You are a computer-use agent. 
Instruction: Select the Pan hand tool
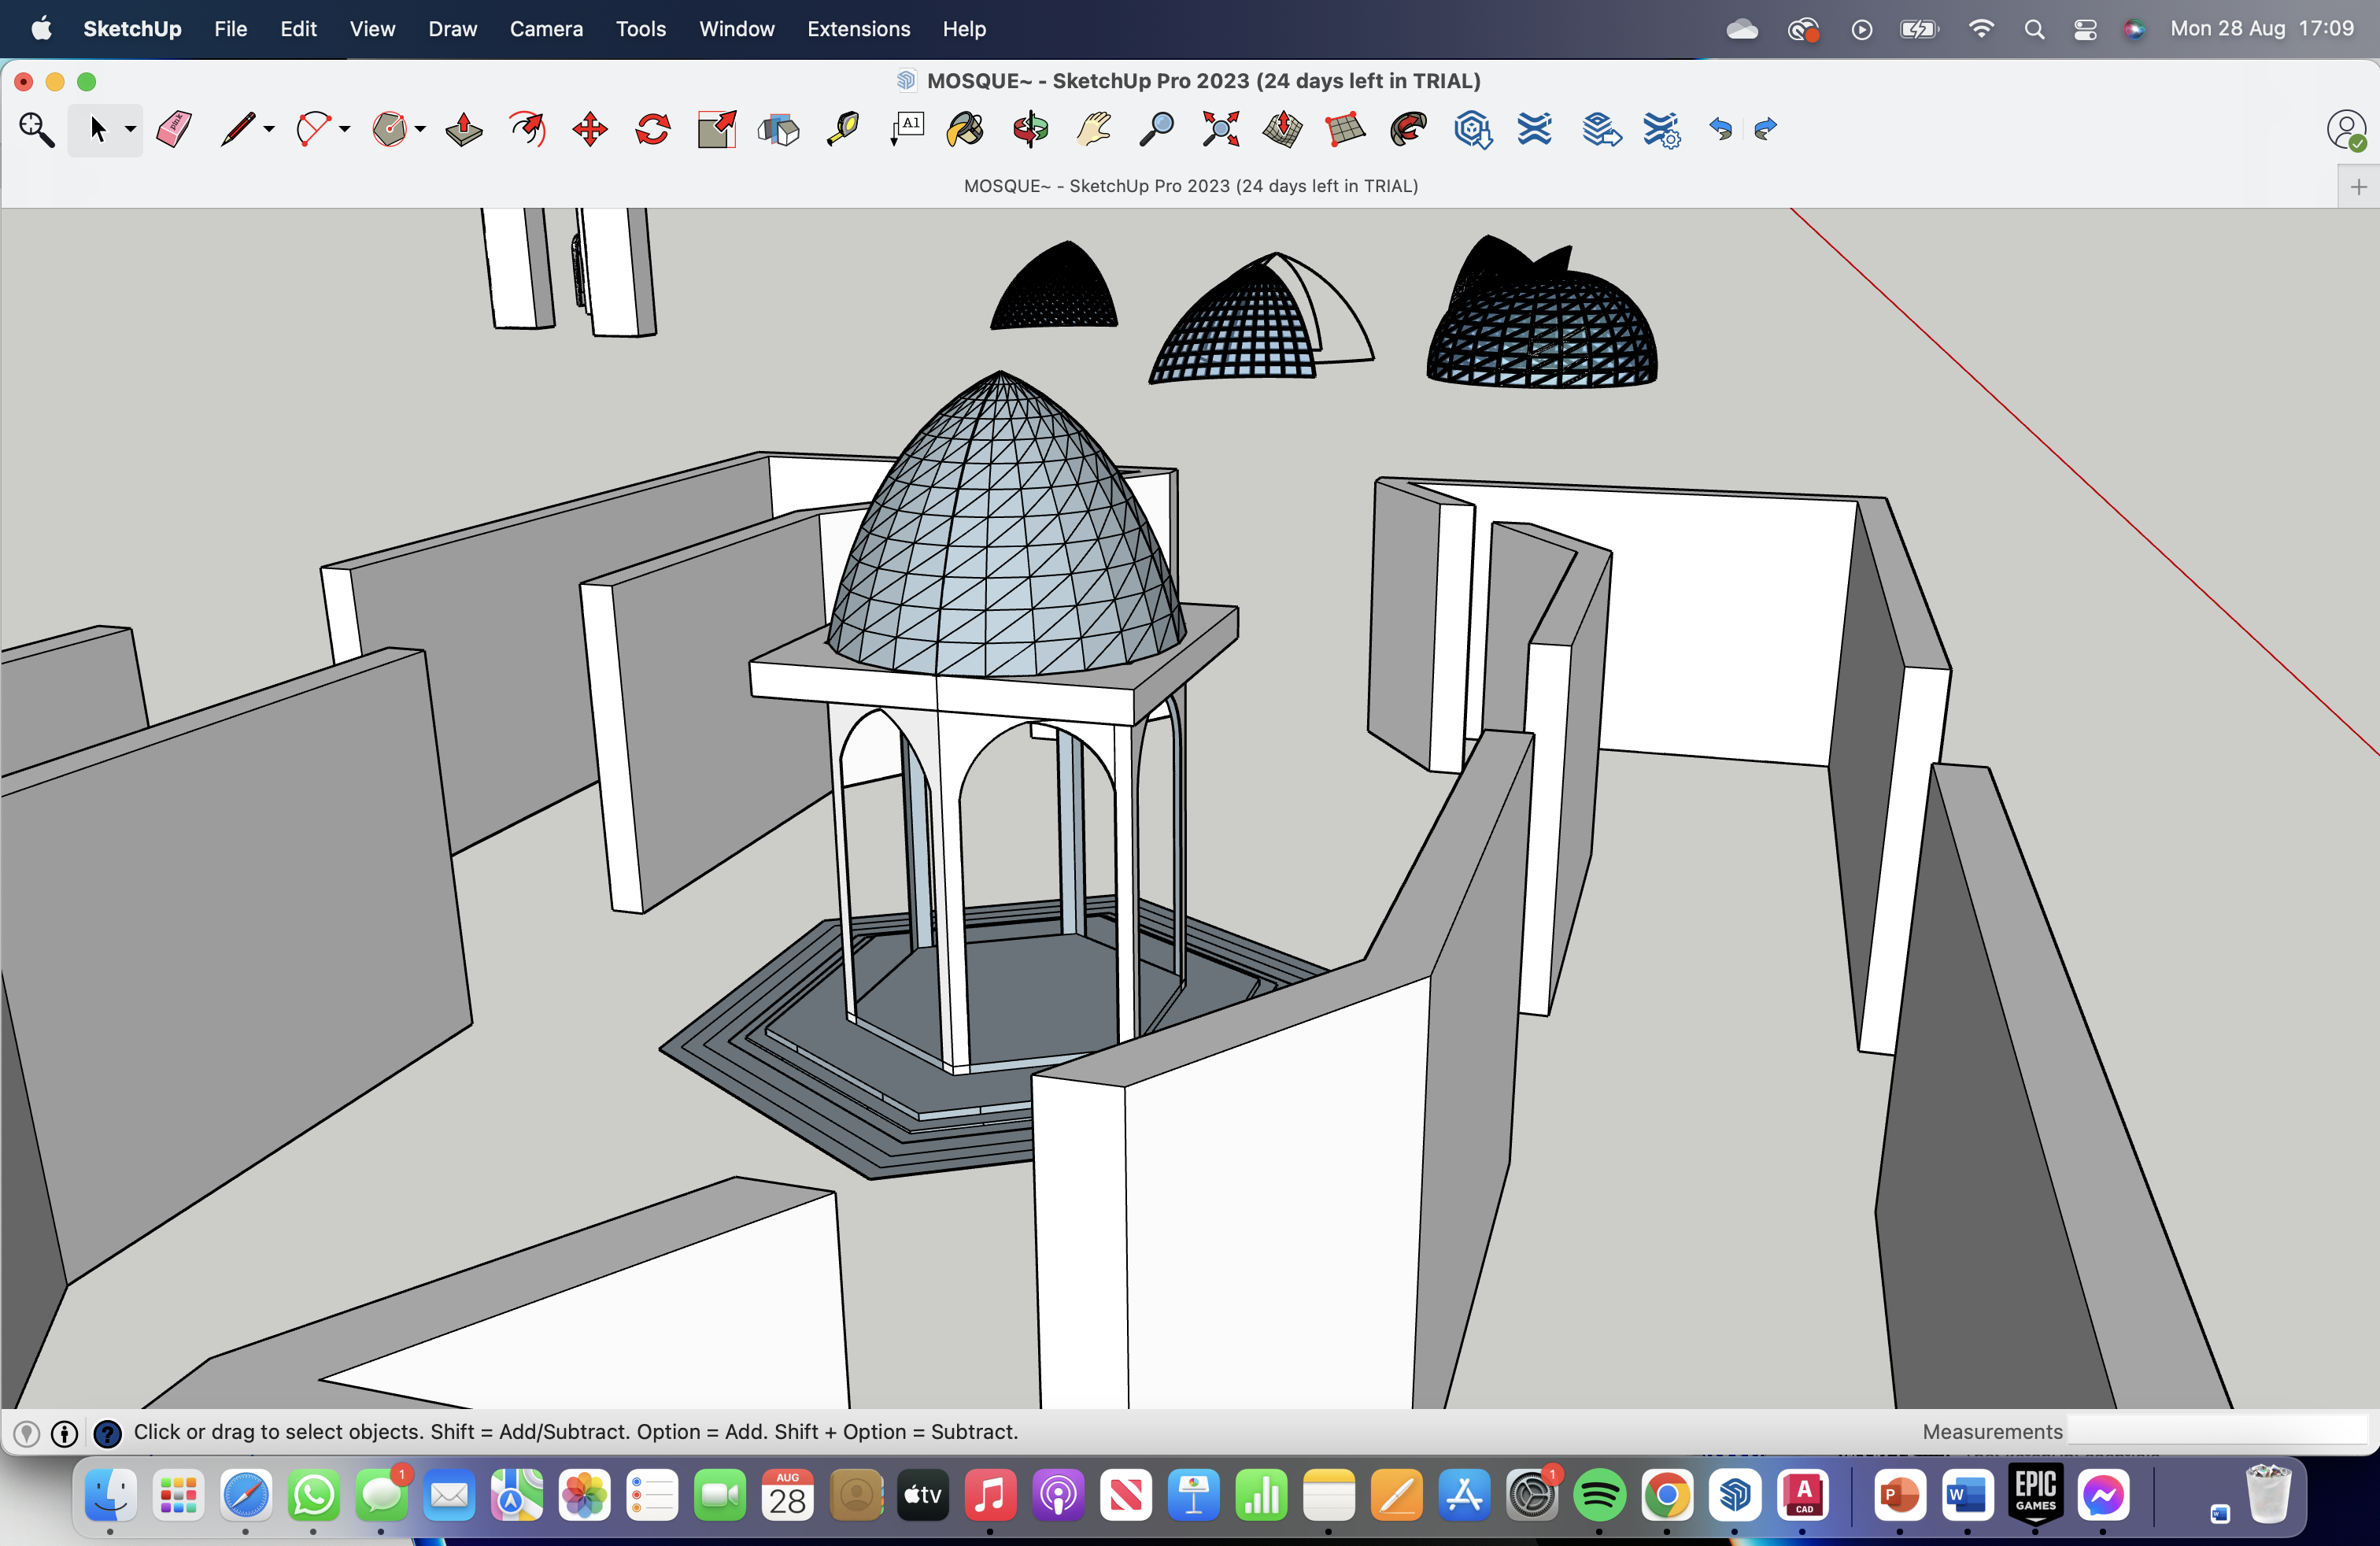coord(1094,130)
